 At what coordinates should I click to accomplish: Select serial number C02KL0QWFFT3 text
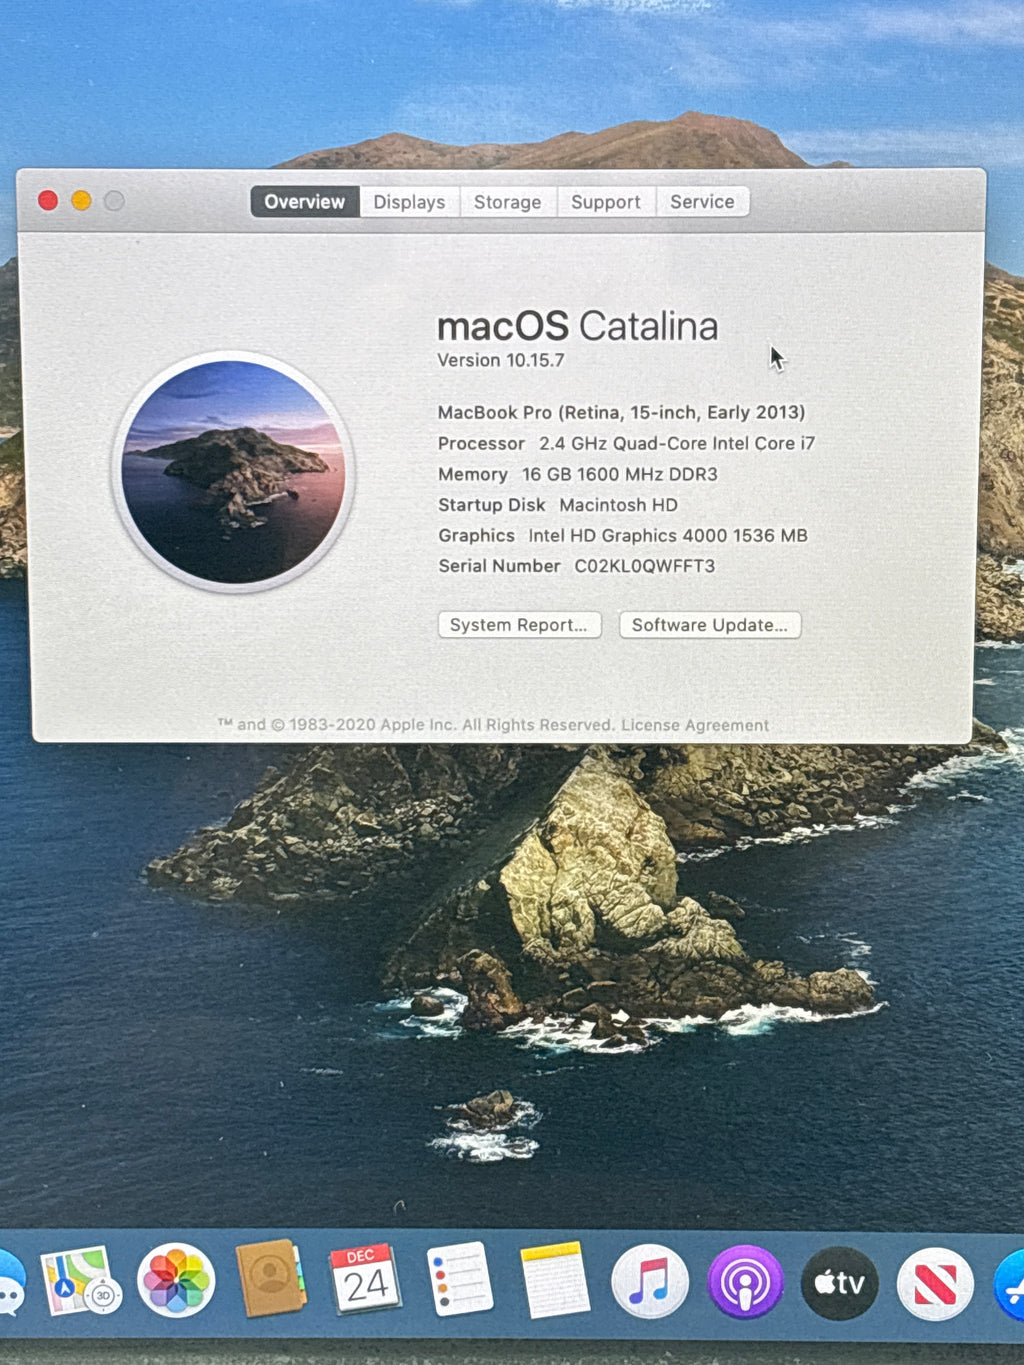pos(644,566)
